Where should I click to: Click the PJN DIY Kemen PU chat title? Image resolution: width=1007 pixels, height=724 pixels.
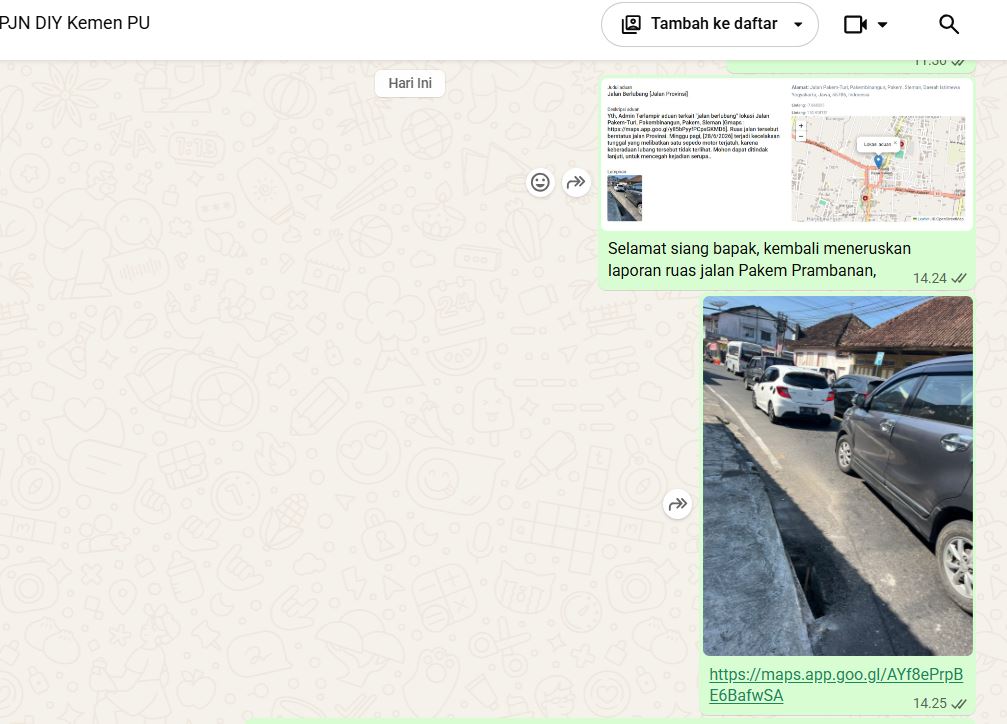point(74,23)
